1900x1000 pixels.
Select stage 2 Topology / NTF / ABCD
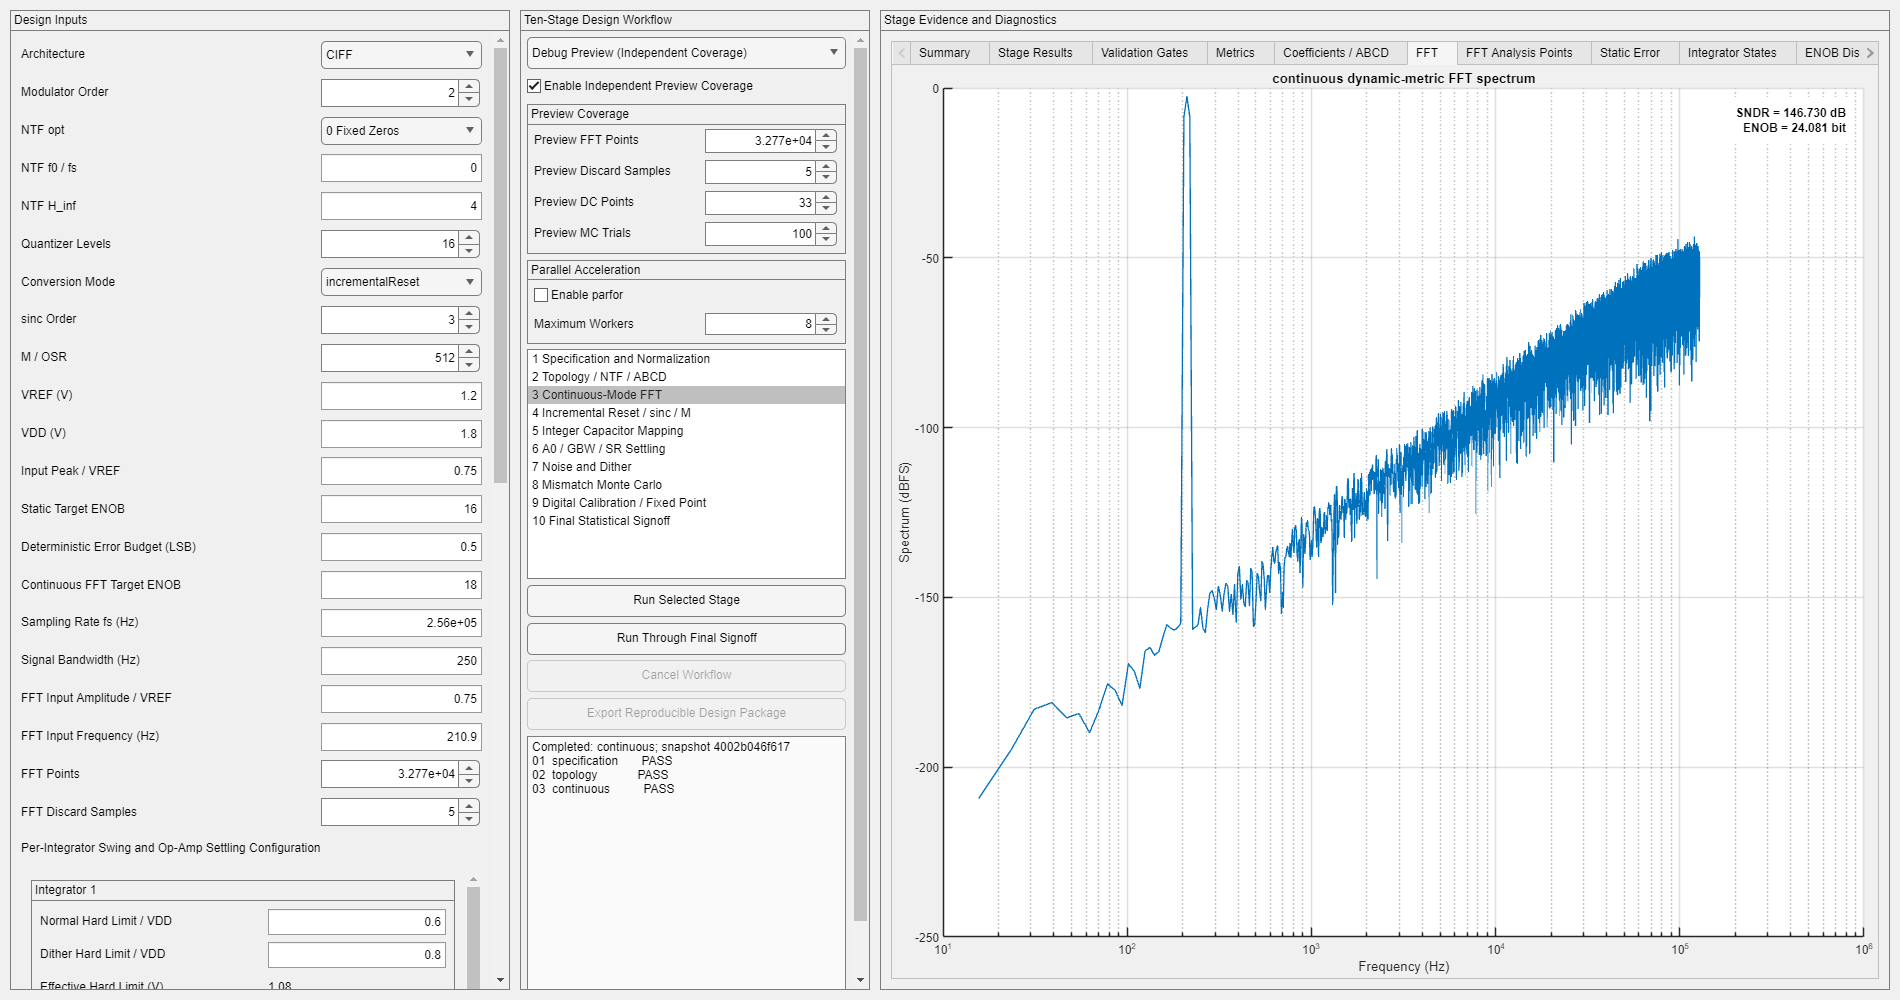click(686, 377)
